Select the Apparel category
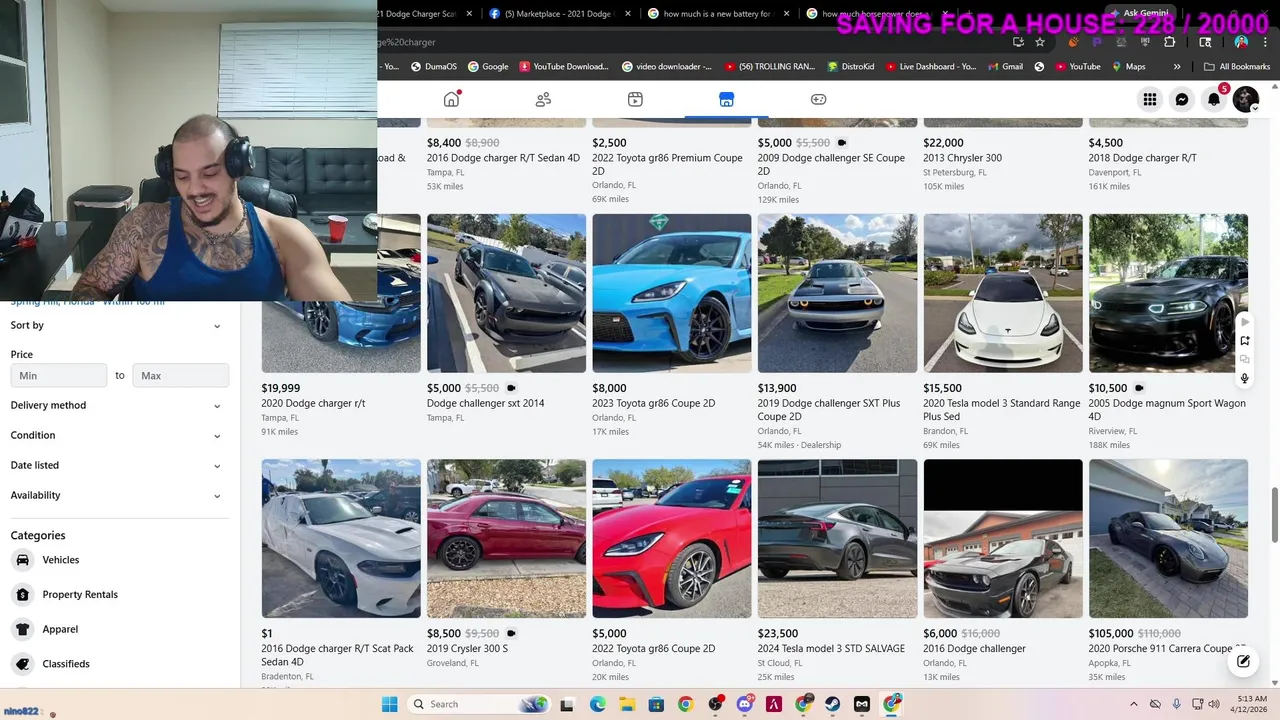Screen dimensions: 1280x720 coord(118,629)
